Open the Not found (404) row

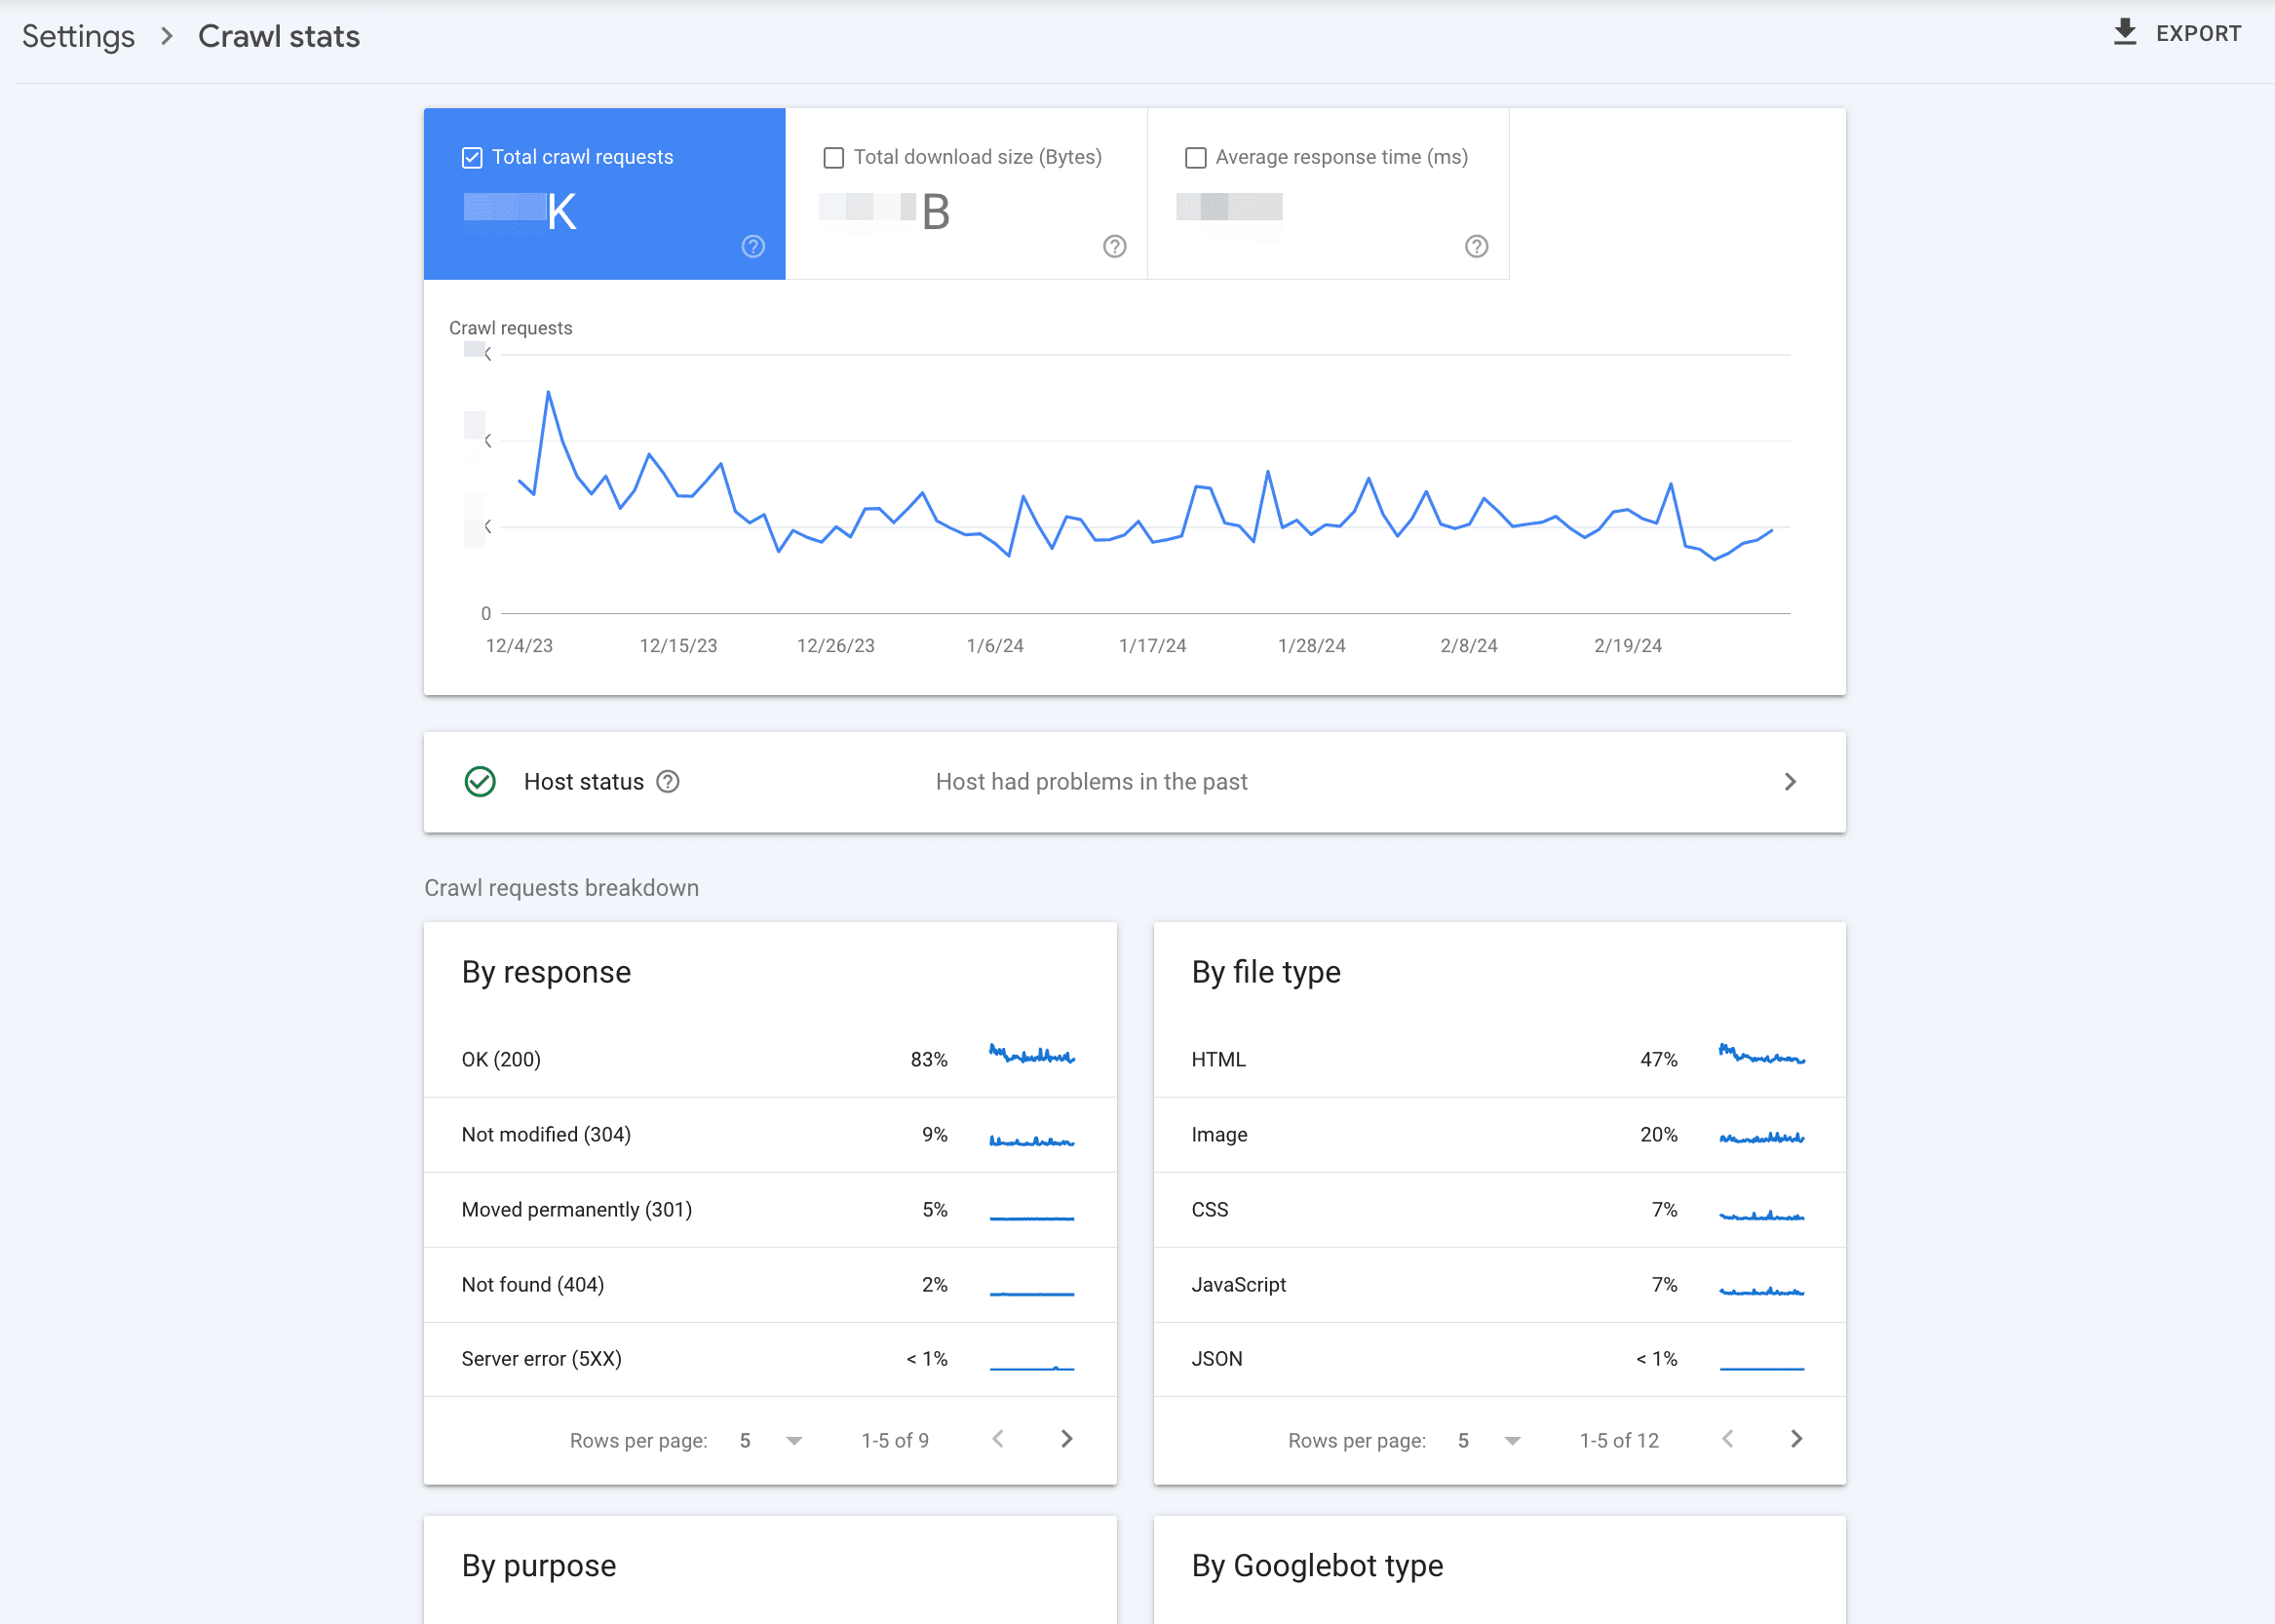[x=770, y=1285]
